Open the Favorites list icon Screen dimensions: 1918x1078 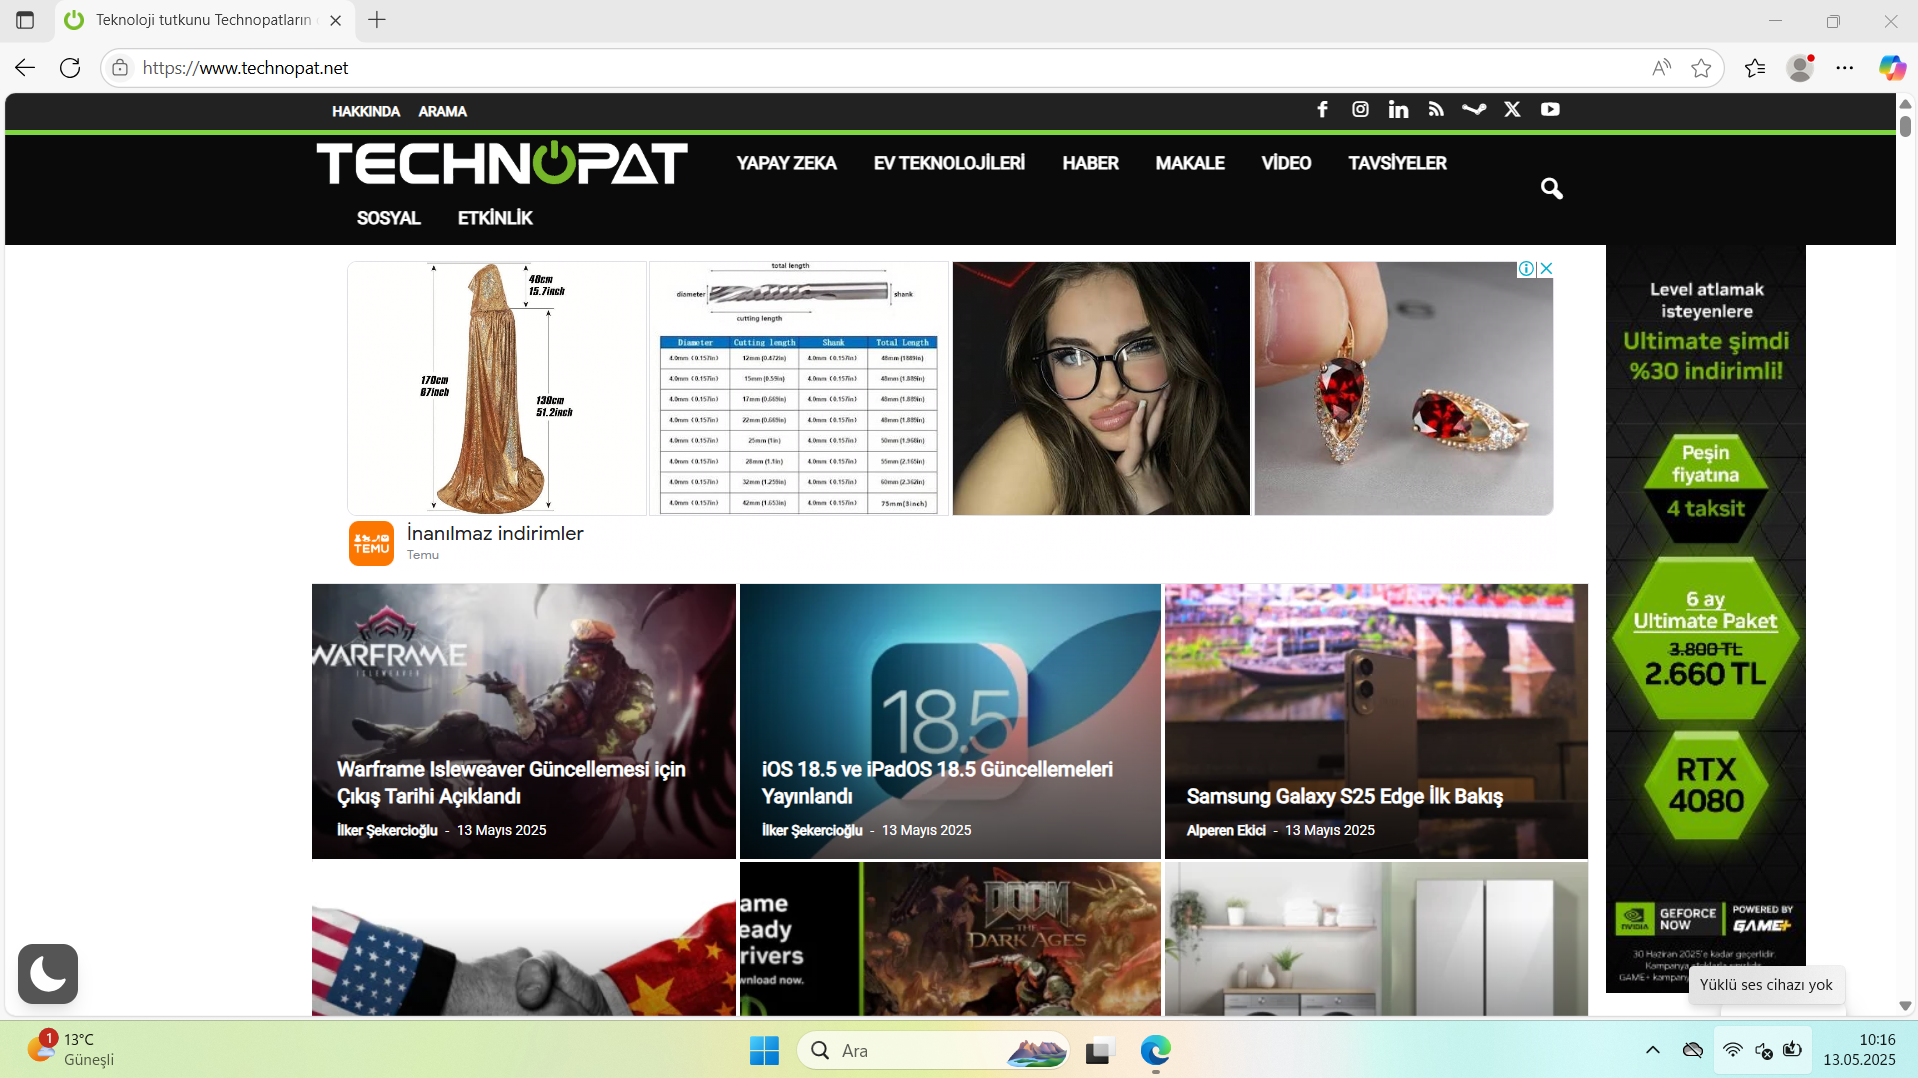(x=1755, y=68)
